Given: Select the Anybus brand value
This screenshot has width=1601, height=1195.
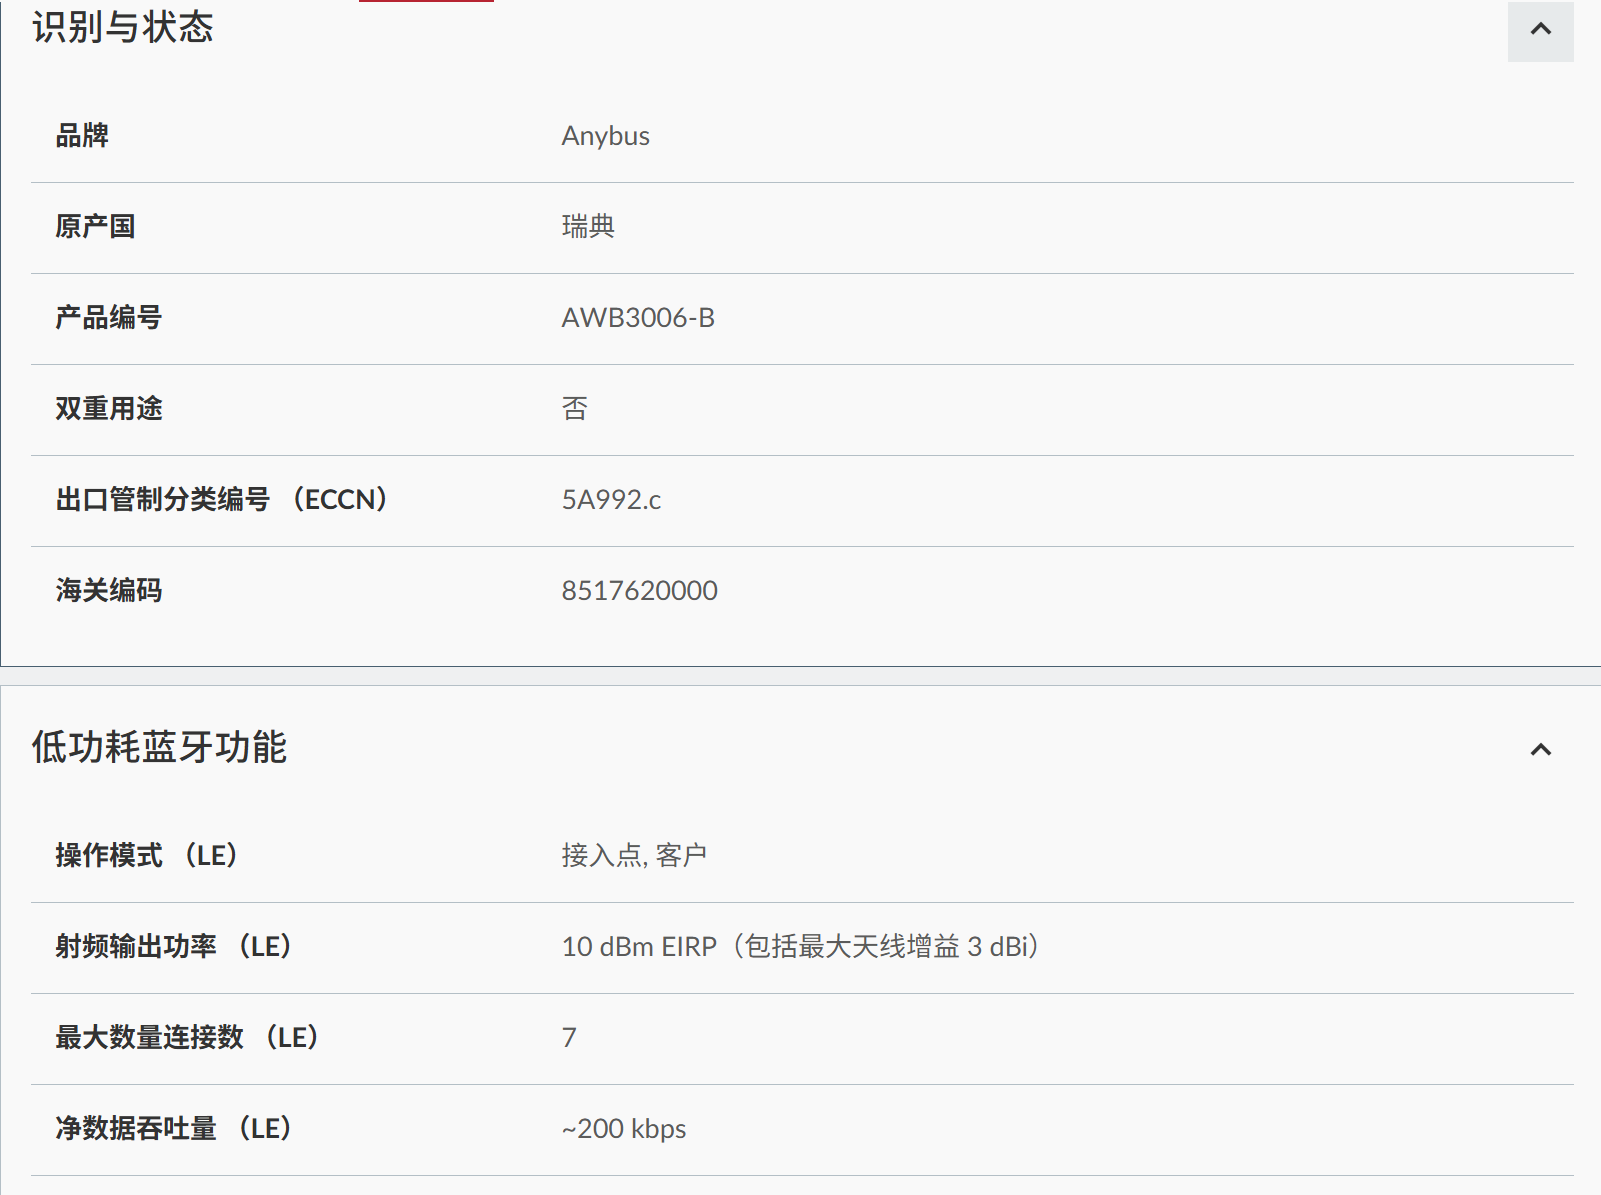Looking at the screenshot, I should tap(605, 136).
